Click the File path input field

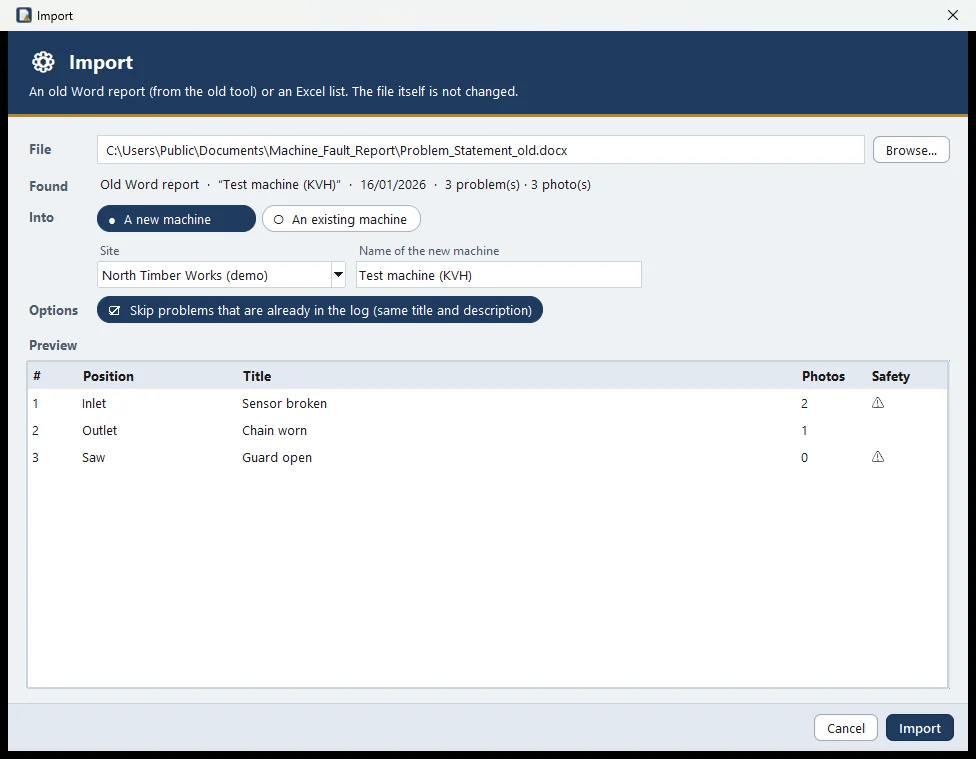(x=481, y=150)
